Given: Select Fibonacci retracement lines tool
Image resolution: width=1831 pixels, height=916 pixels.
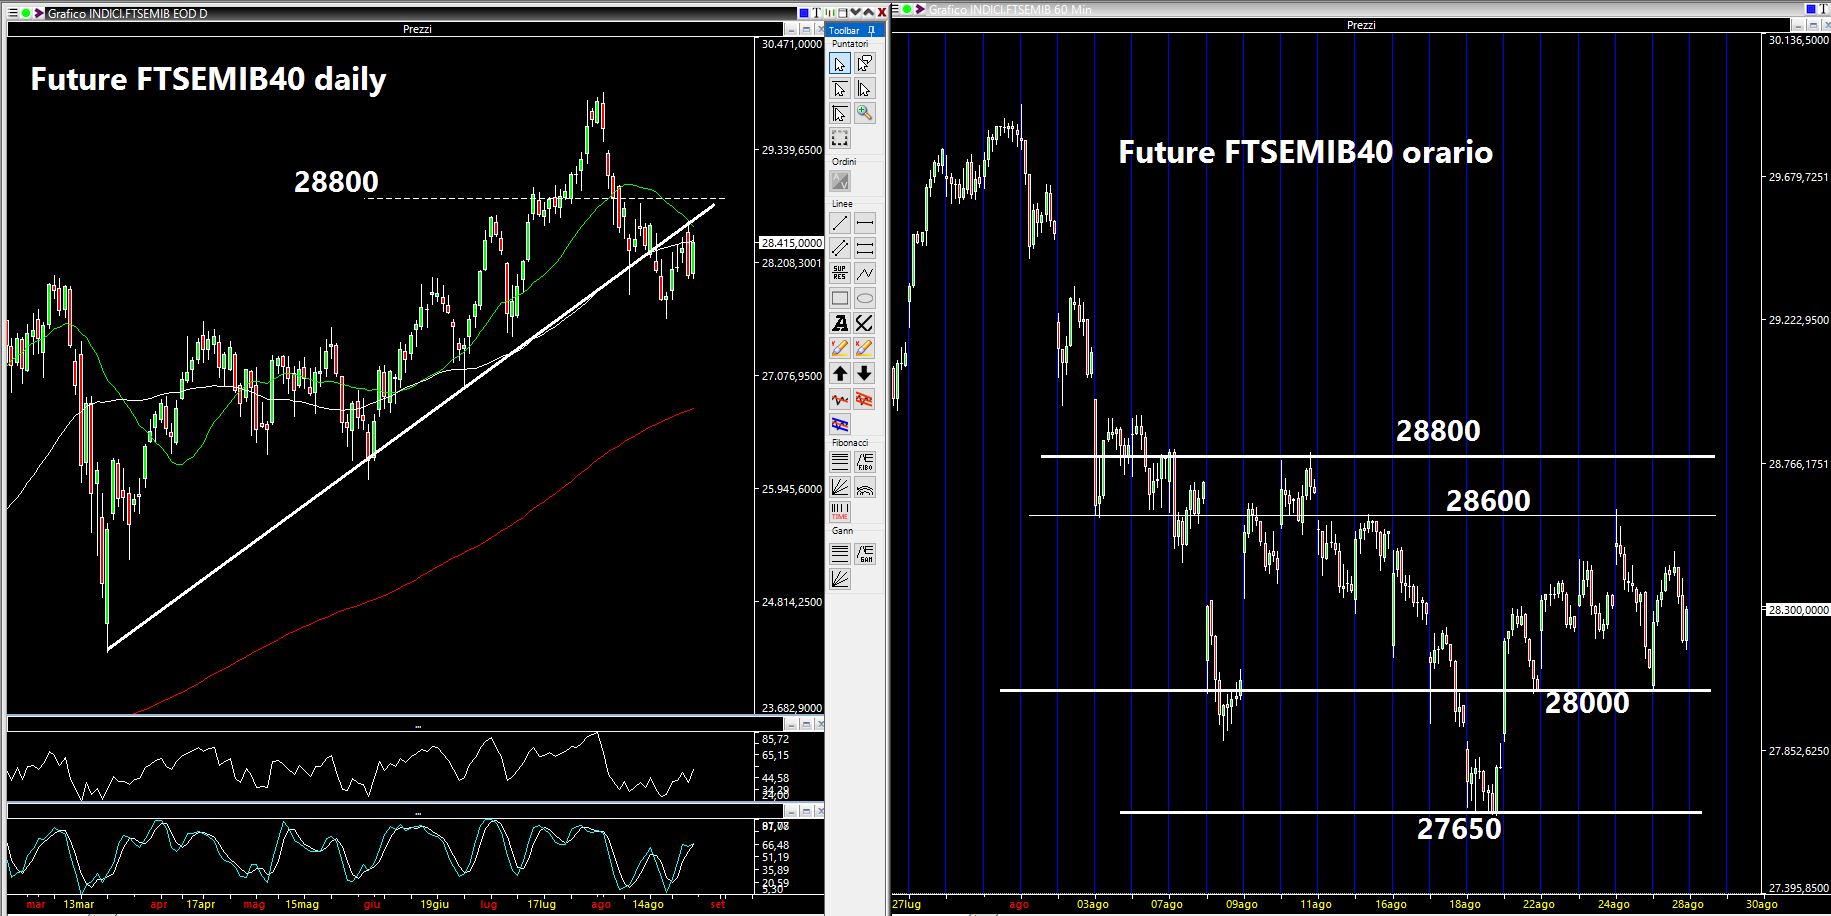Looking at the screenshot, I should pos(840,462).
